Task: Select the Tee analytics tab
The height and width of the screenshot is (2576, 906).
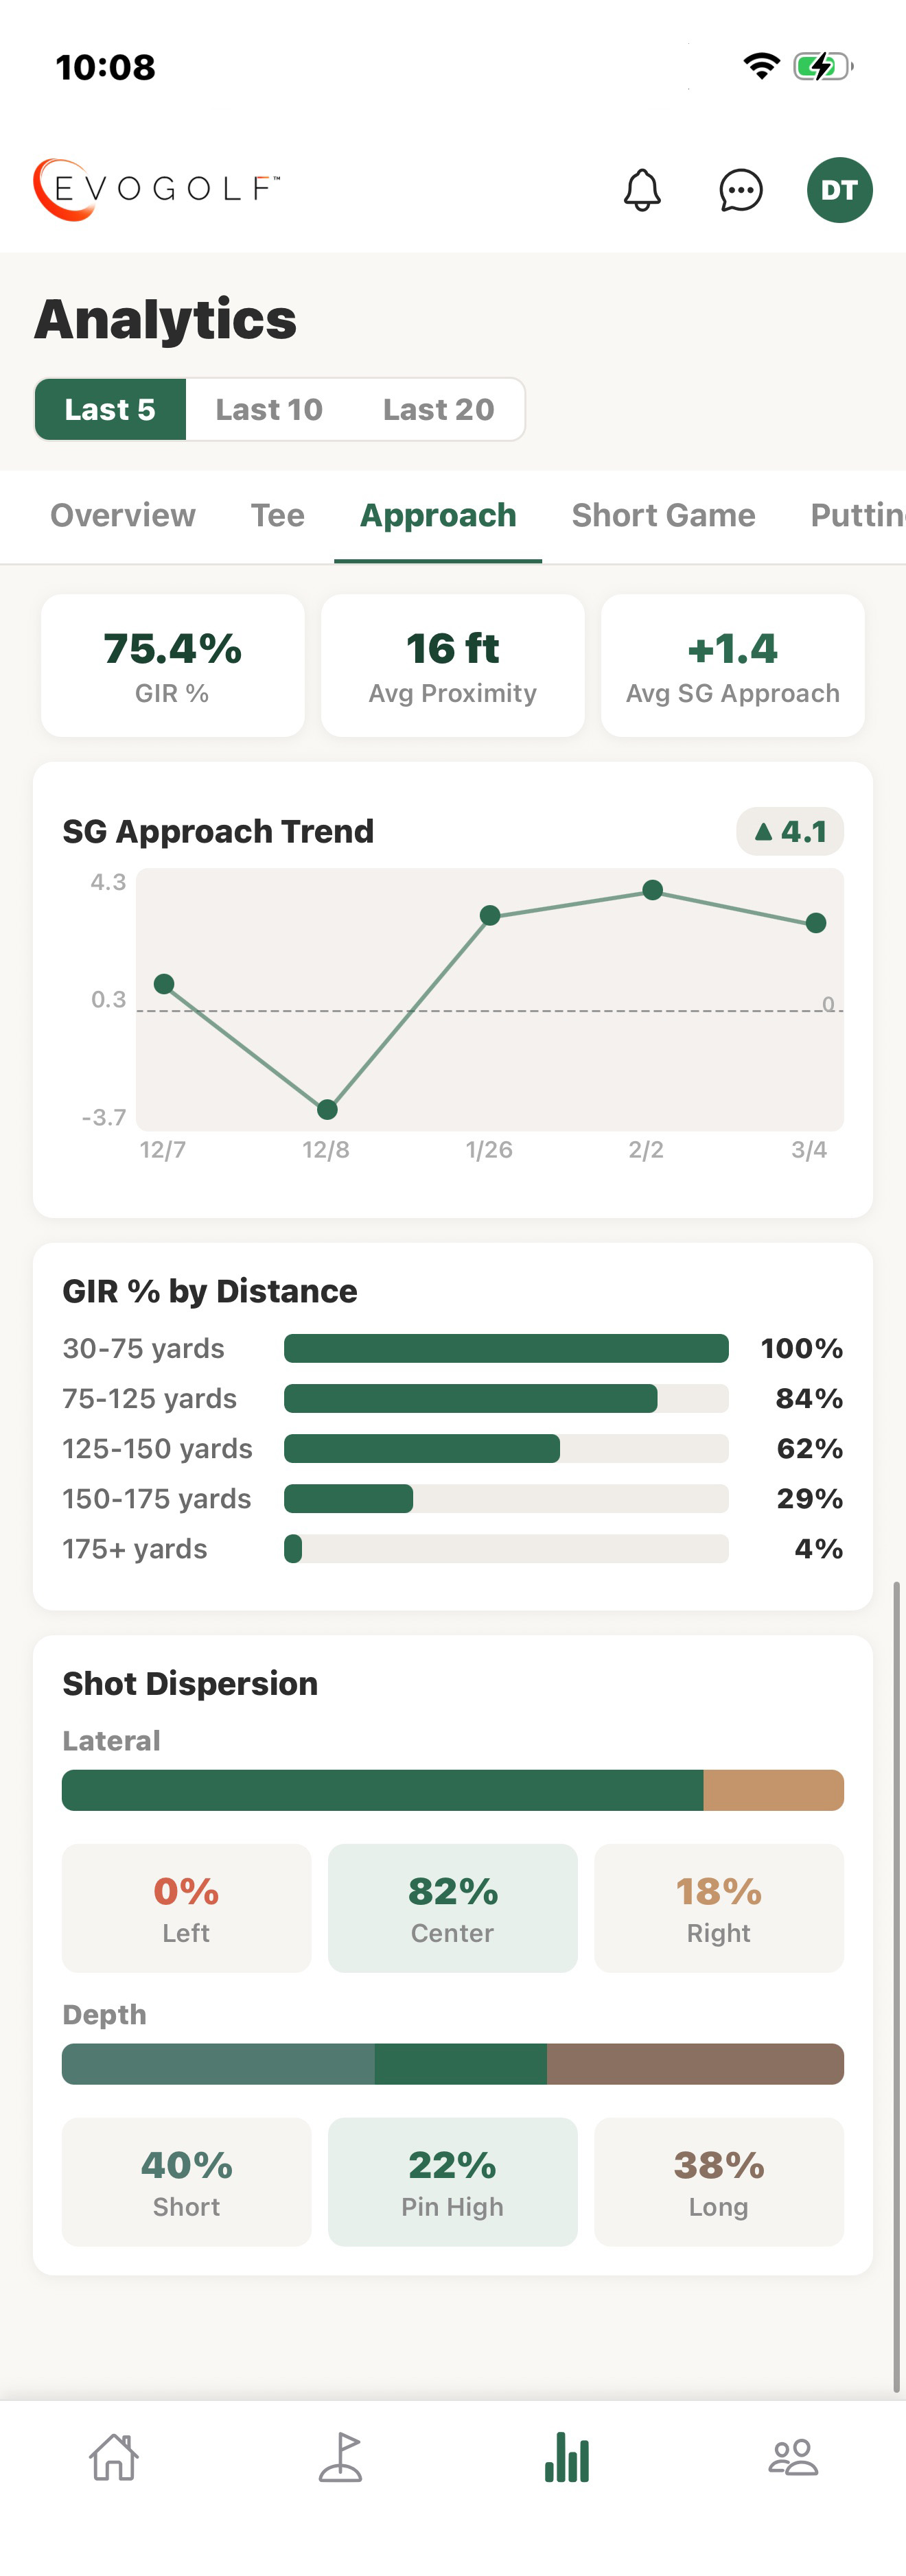Action: [x=276, y=516]
